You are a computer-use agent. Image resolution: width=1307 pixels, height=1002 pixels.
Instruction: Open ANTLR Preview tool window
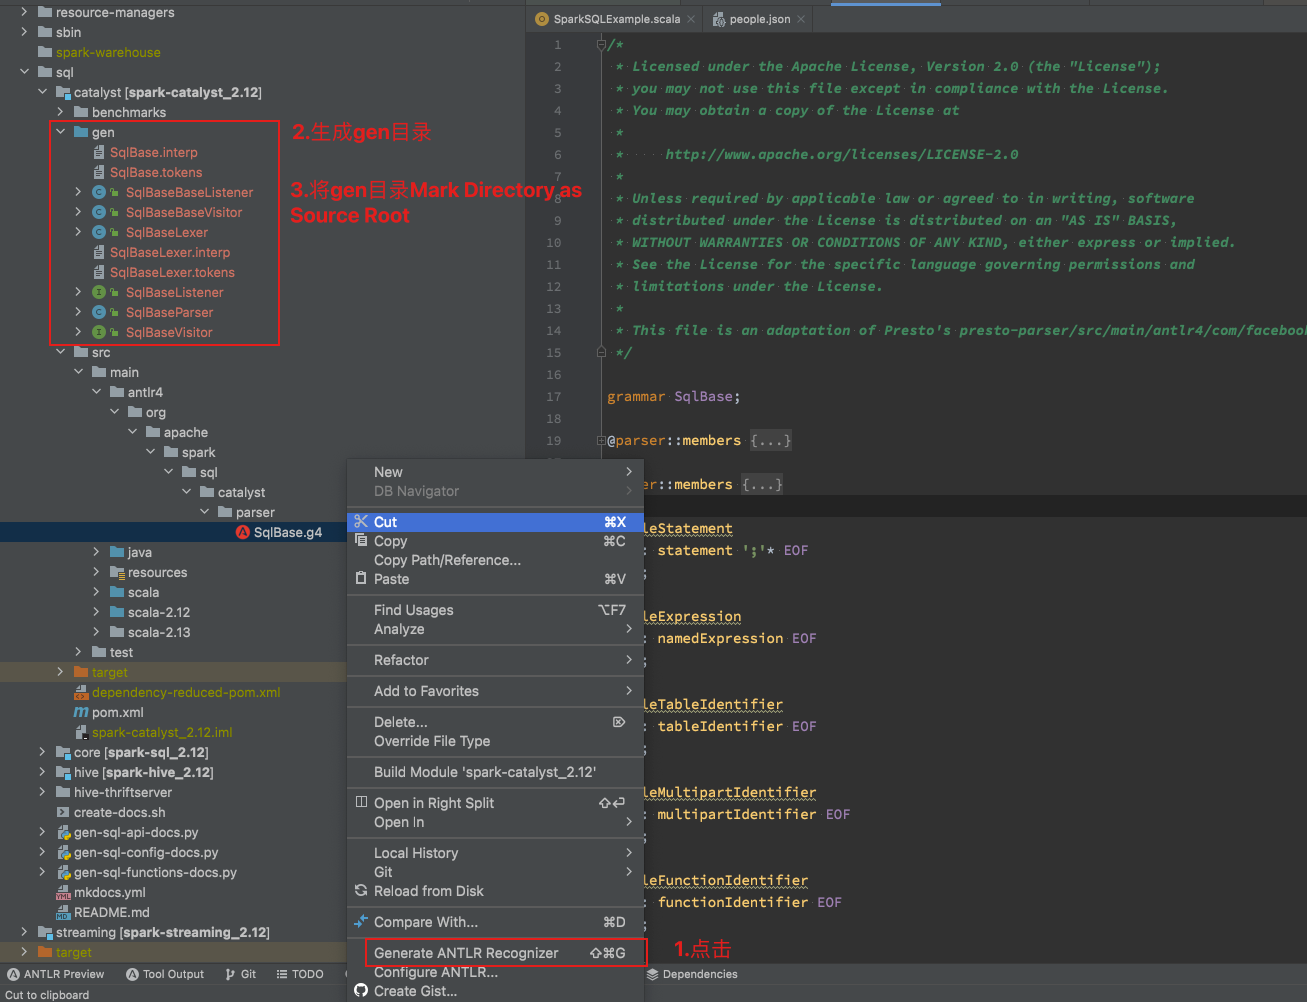click(x=56, y=974)
